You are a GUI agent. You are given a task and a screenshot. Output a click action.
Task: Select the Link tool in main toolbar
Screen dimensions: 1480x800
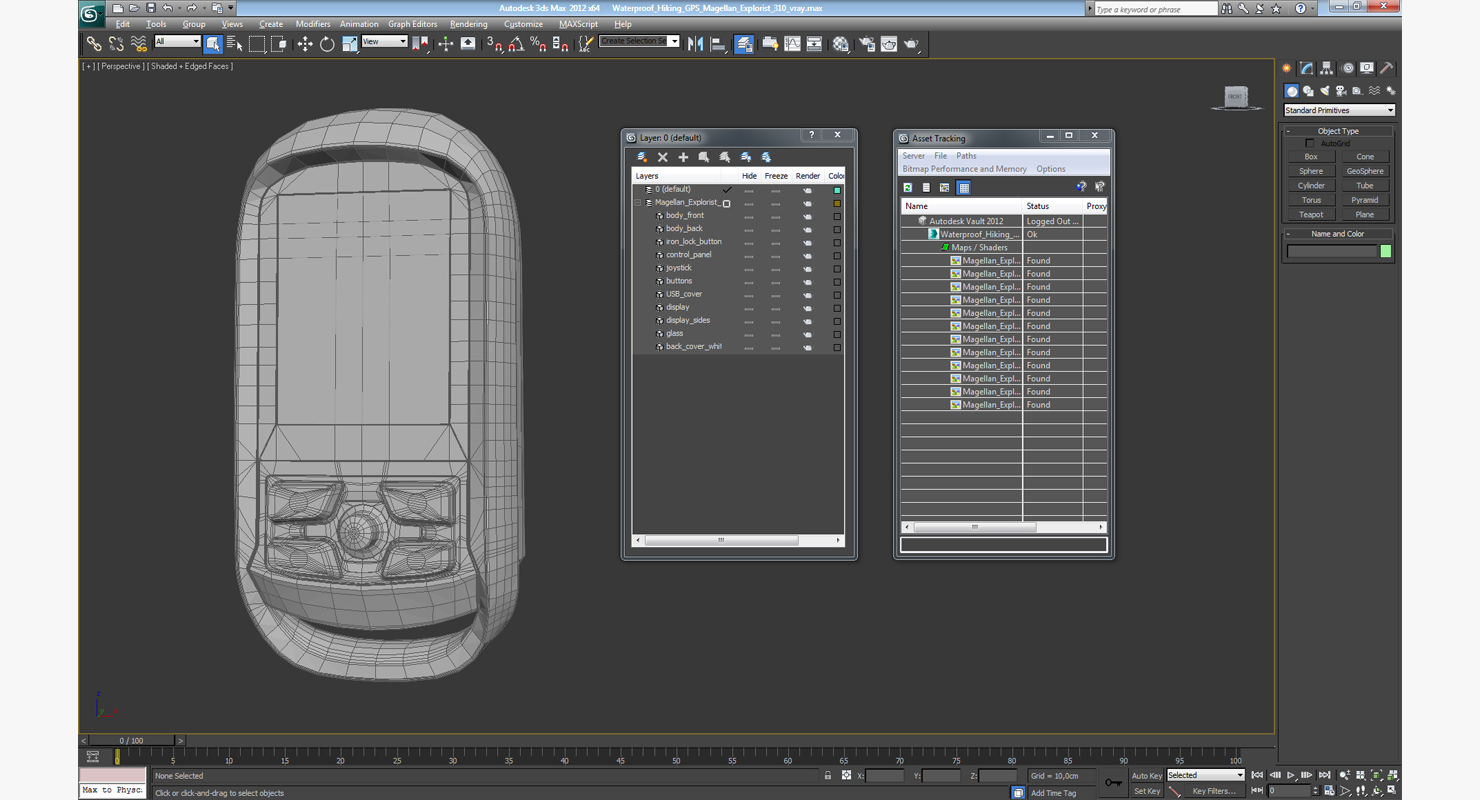[93, 44]
